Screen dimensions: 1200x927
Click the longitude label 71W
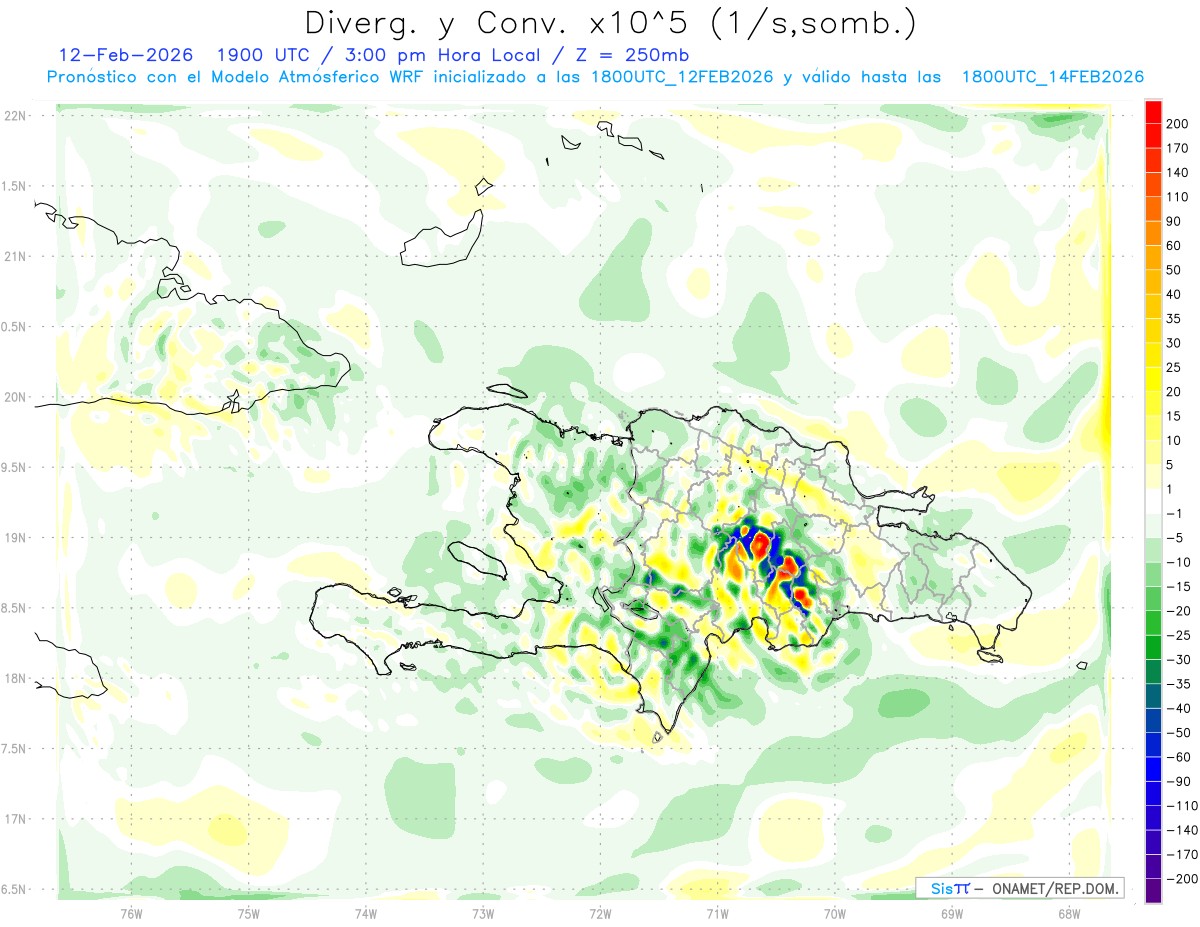point(717,913)
